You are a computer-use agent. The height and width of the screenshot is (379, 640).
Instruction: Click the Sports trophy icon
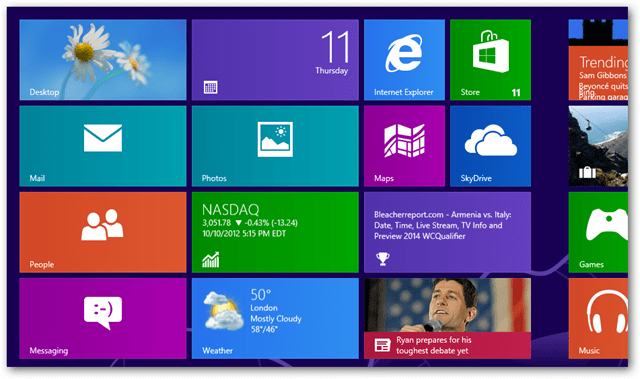click(x=382, y=259)
